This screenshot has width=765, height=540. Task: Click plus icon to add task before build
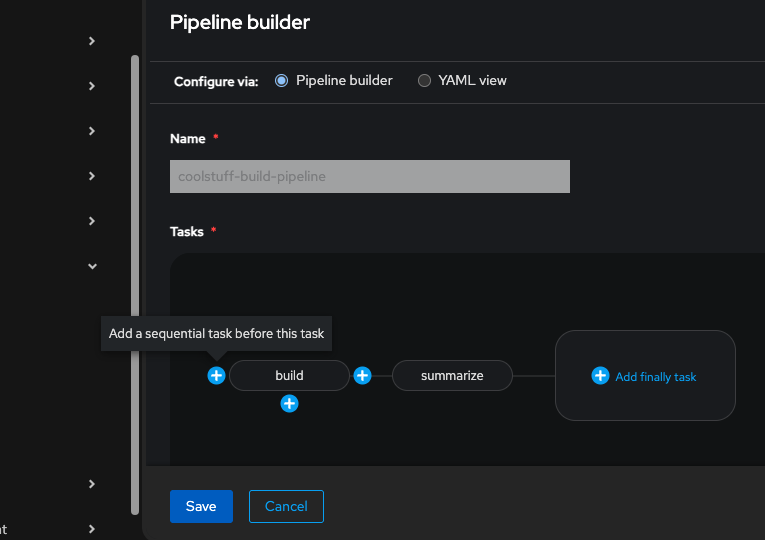click(x=216, y=375)
